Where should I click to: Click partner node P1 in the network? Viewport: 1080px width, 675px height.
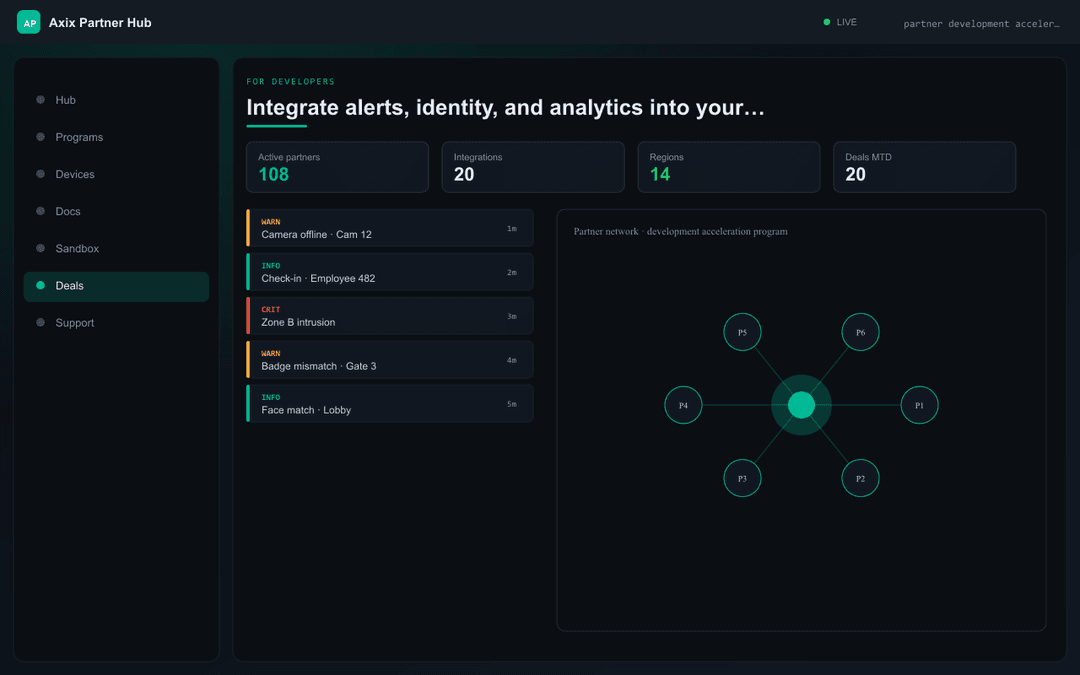[920, 405]
